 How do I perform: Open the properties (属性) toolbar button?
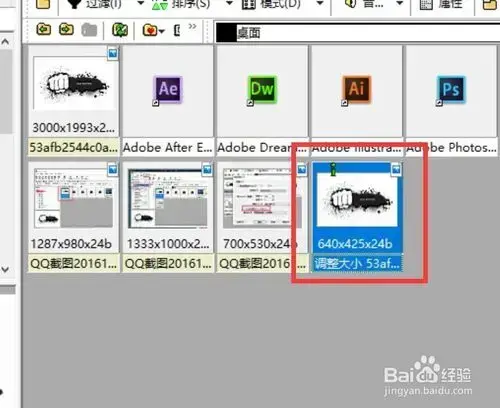point(442,4)
